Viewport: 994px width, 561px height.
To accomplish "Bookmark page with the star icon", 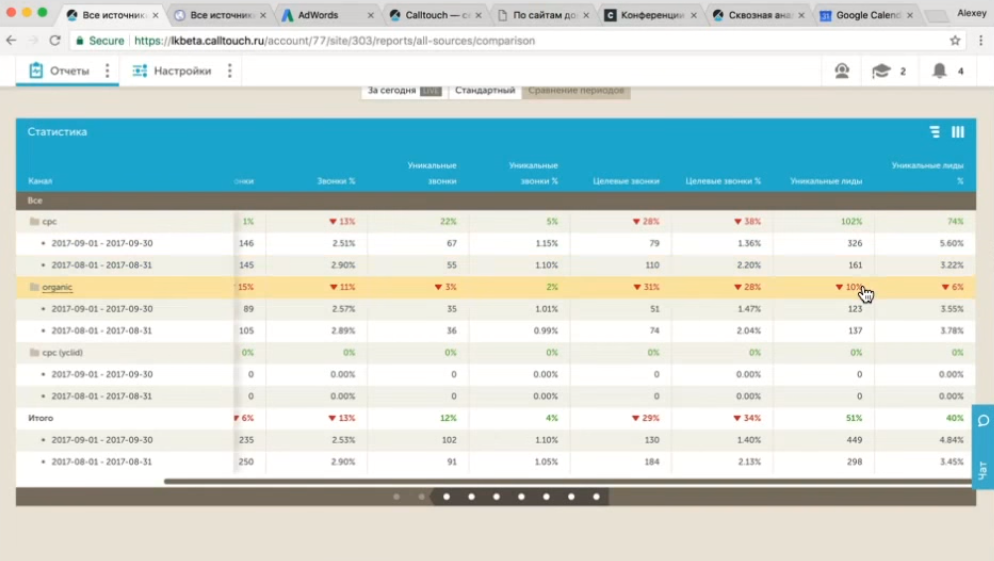I will click(x=955, y=41).
